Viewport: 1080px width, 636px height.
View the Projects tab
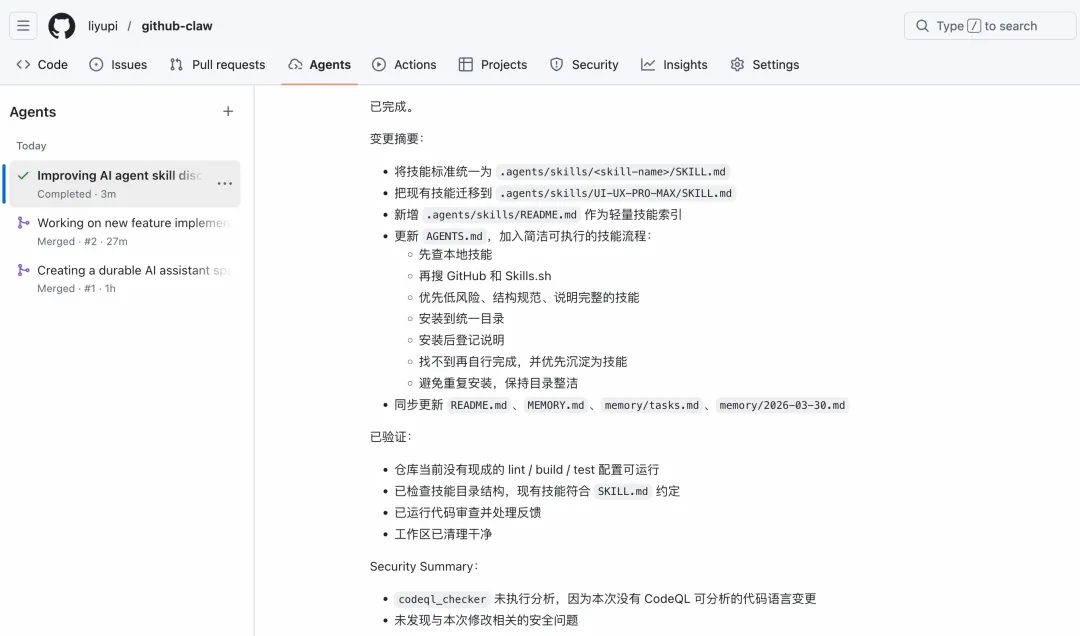pyautogui.click(x=492, y=65)
